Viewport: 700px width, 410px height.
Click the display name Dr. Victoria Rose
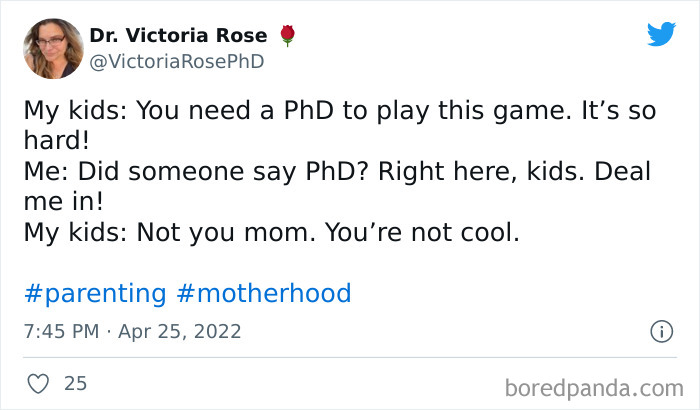[180, 36]
